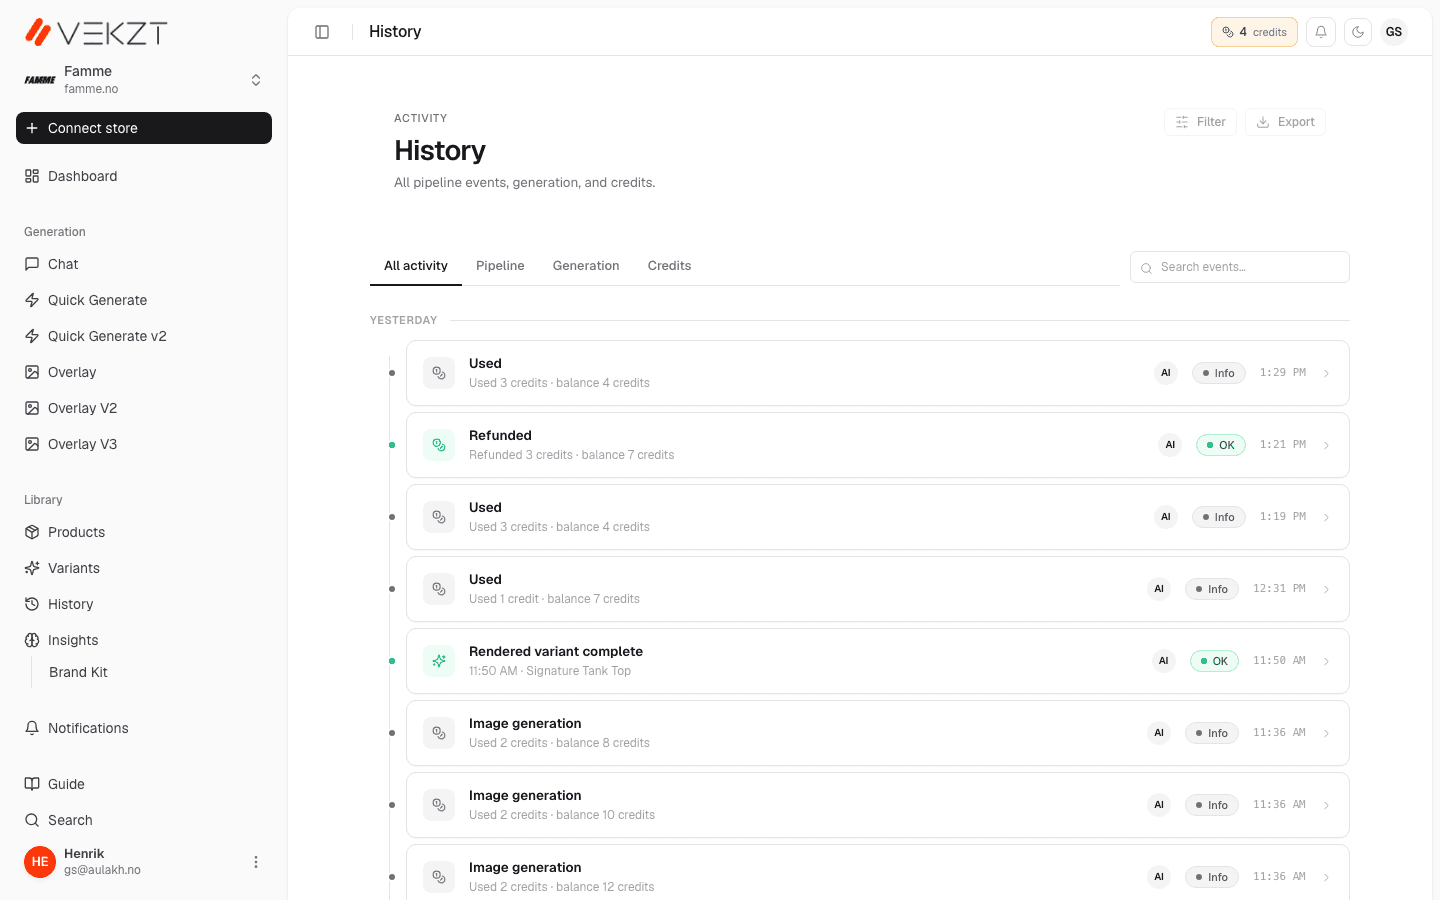Switch to the Pipeline tab
Image resolution: width=1440 pixels, height=900 pixels.
point(500,266)
